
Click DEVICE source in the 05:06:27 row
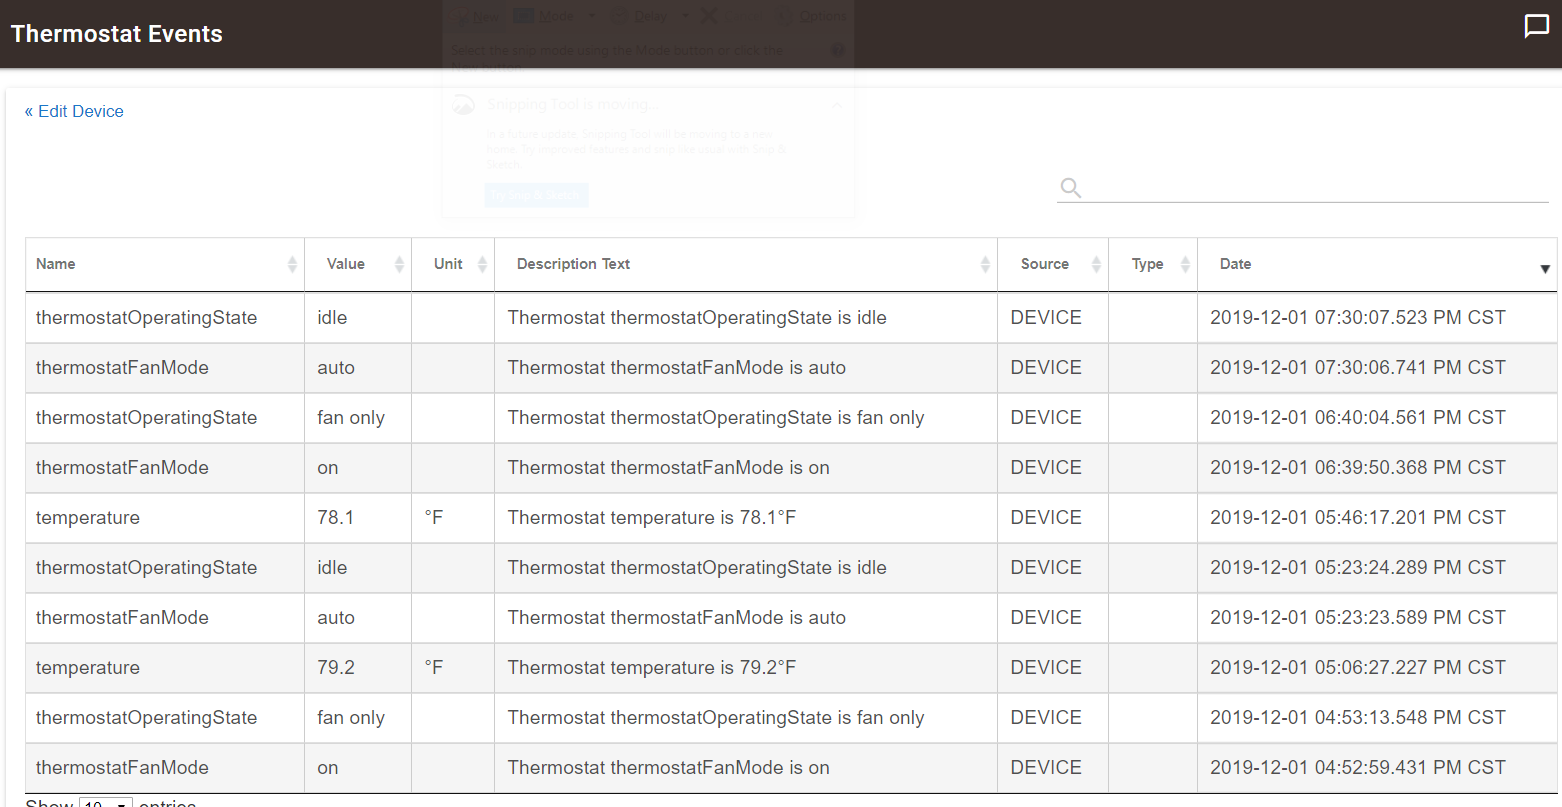pyautogui.click(x=1046, y=668)
